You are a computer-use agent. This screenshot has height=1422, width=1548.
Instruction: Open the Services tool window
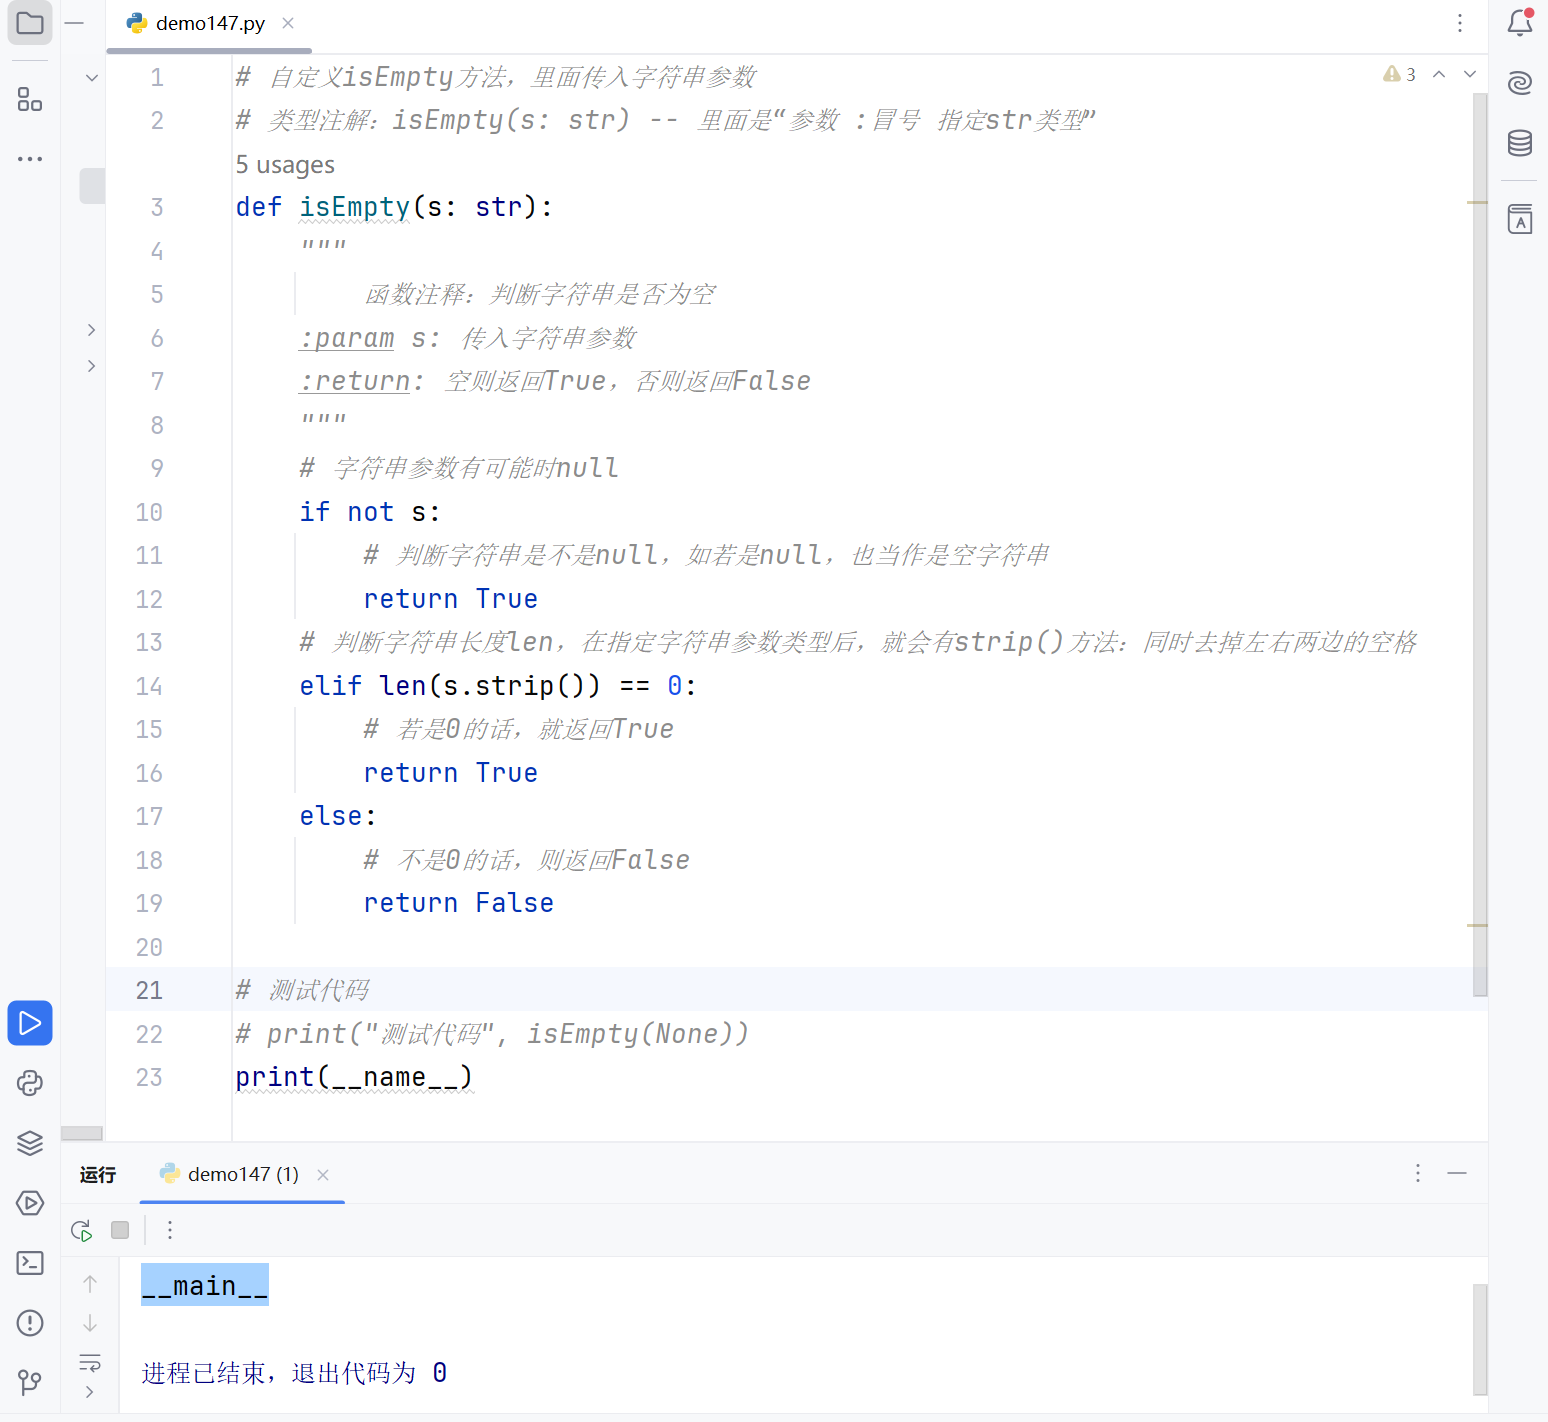(30, 1203)
